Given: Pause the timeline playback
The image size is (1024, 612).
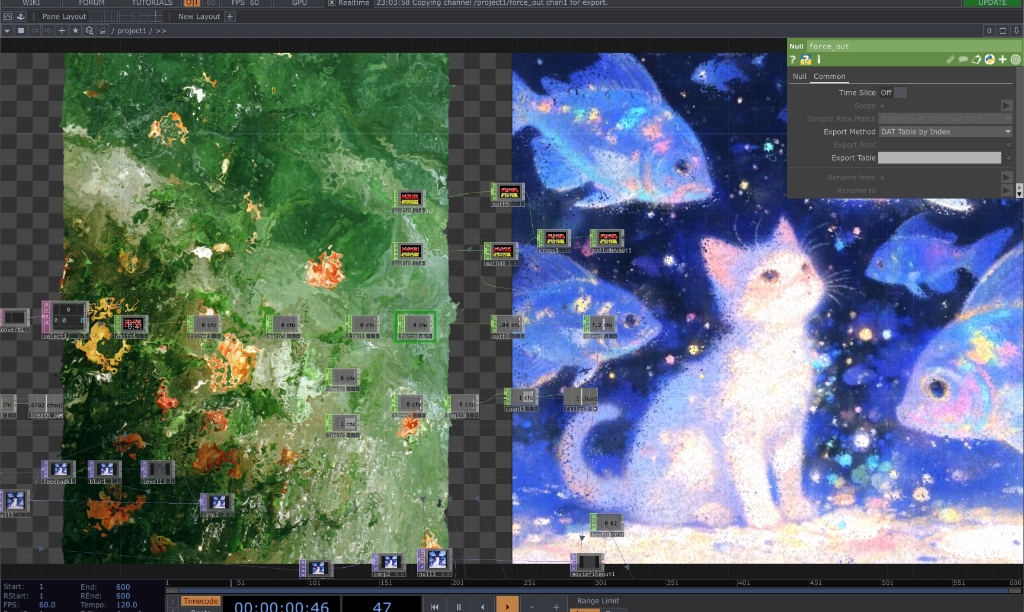Looking at the screenshot, I should [x=458, y=607].
